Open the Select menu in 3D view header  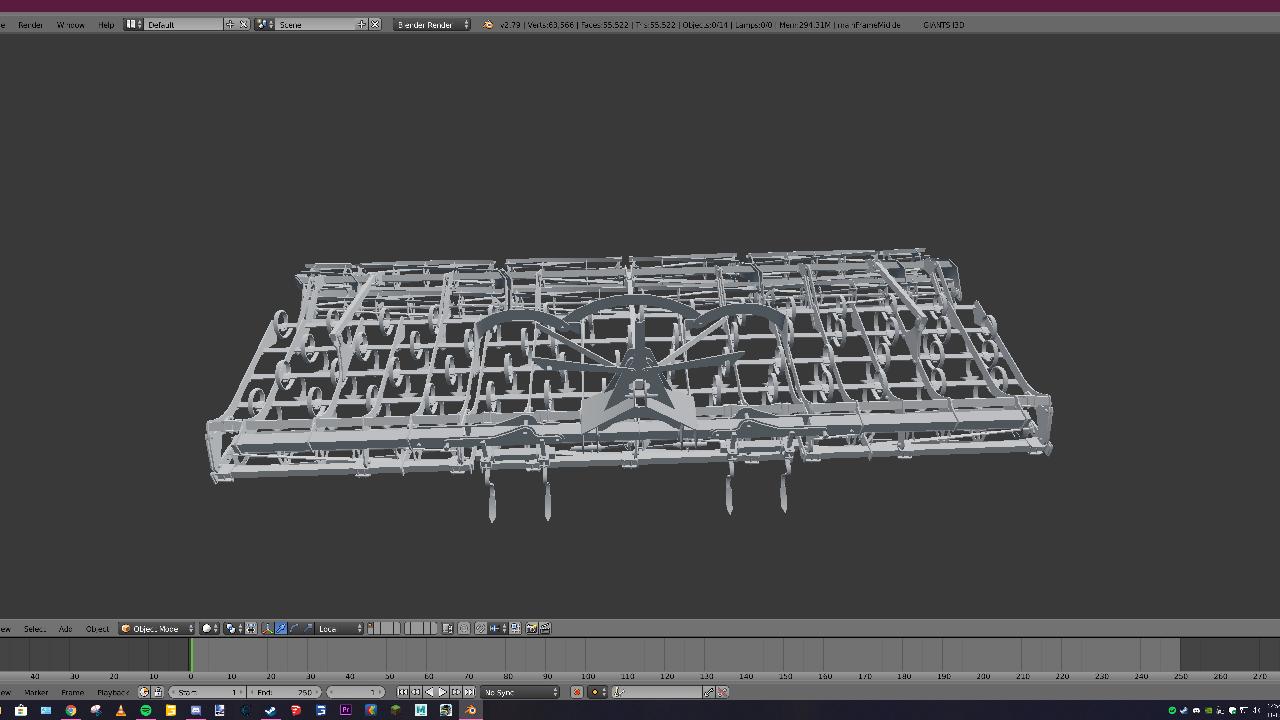click(35, 628)
